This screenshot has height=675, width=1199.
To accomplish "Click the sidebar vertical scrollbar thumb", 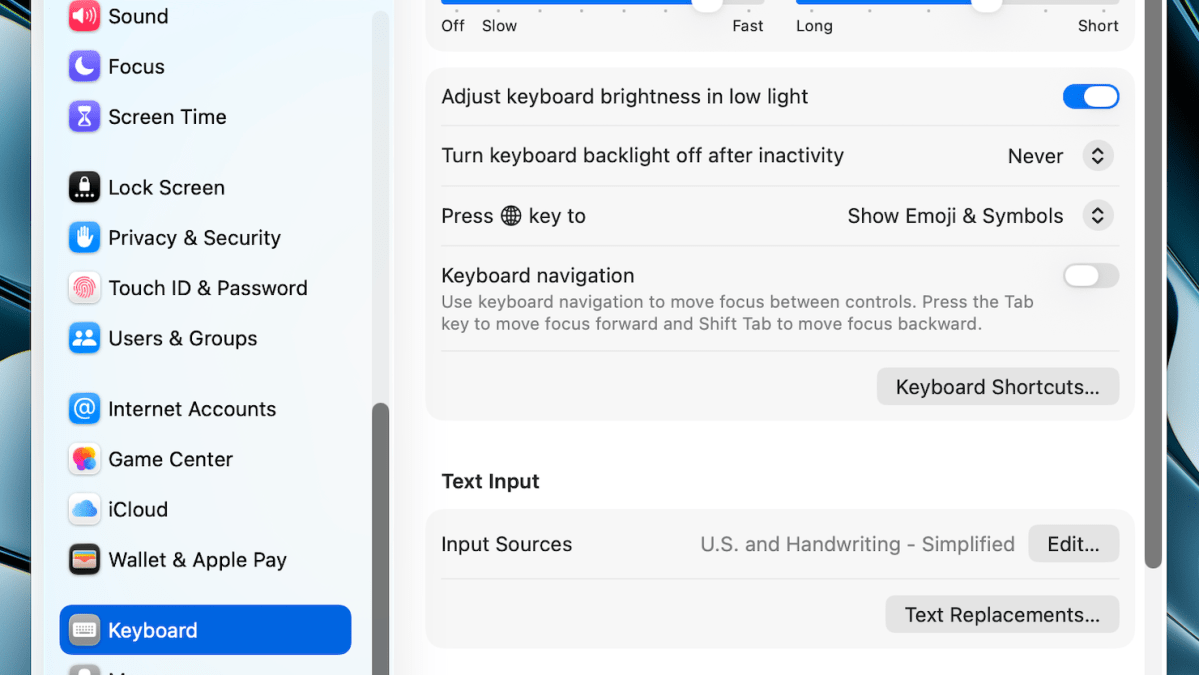I will pos(380,539).
